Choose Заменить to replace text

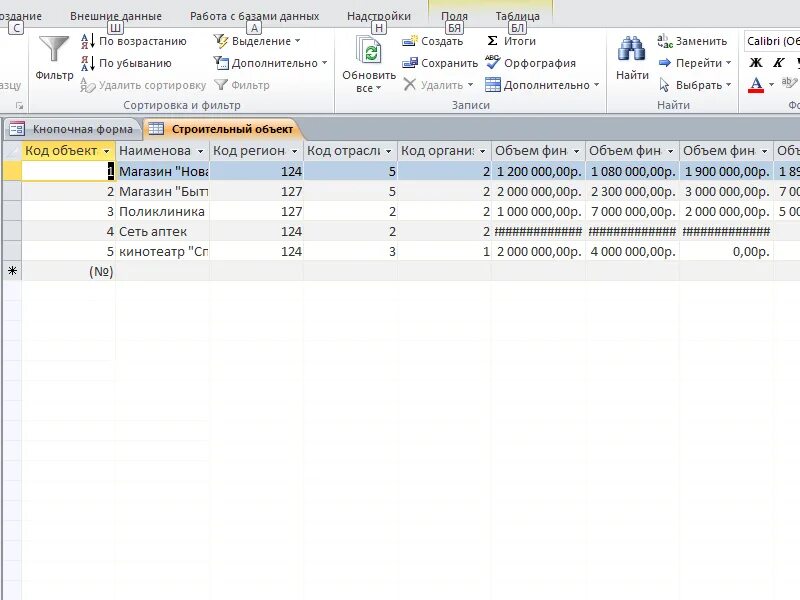[x=692, y=41]
